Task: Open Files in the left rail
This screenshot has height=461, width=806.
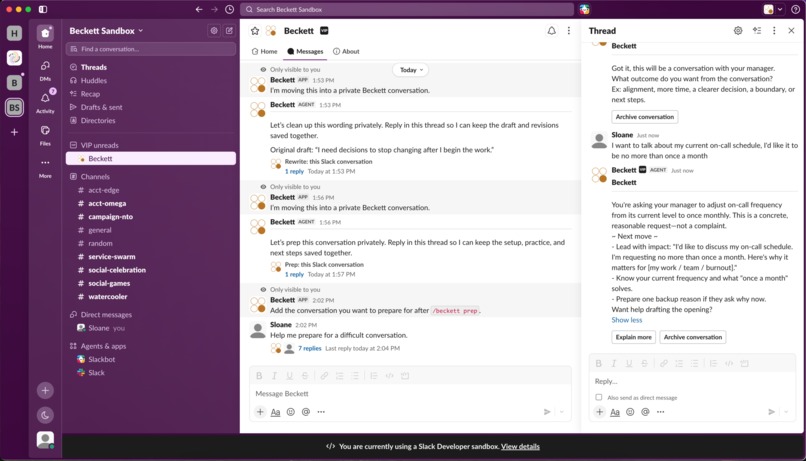Action: click(x=45, y=131)
